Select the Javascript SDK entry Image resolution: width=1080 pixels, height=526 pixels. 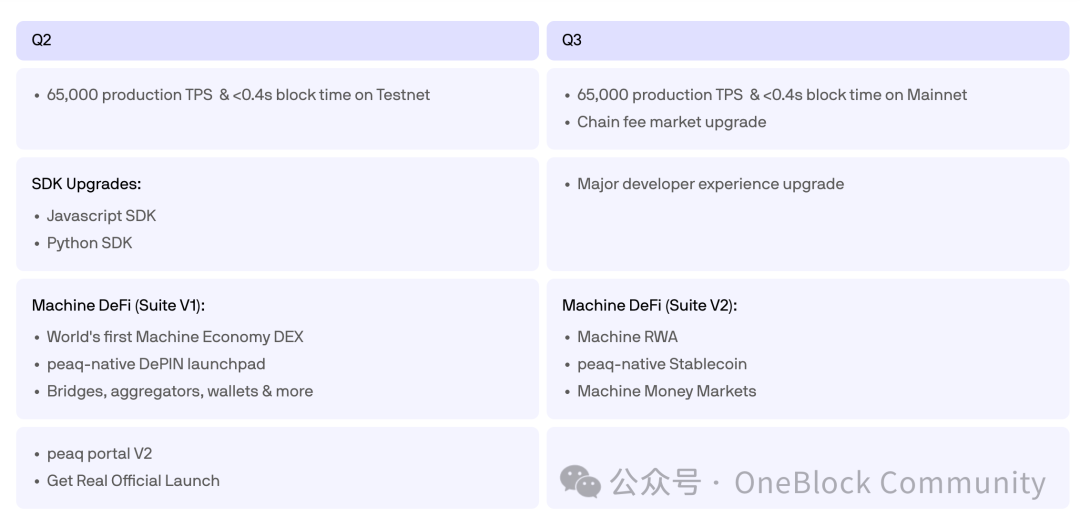tap(101, 216)
